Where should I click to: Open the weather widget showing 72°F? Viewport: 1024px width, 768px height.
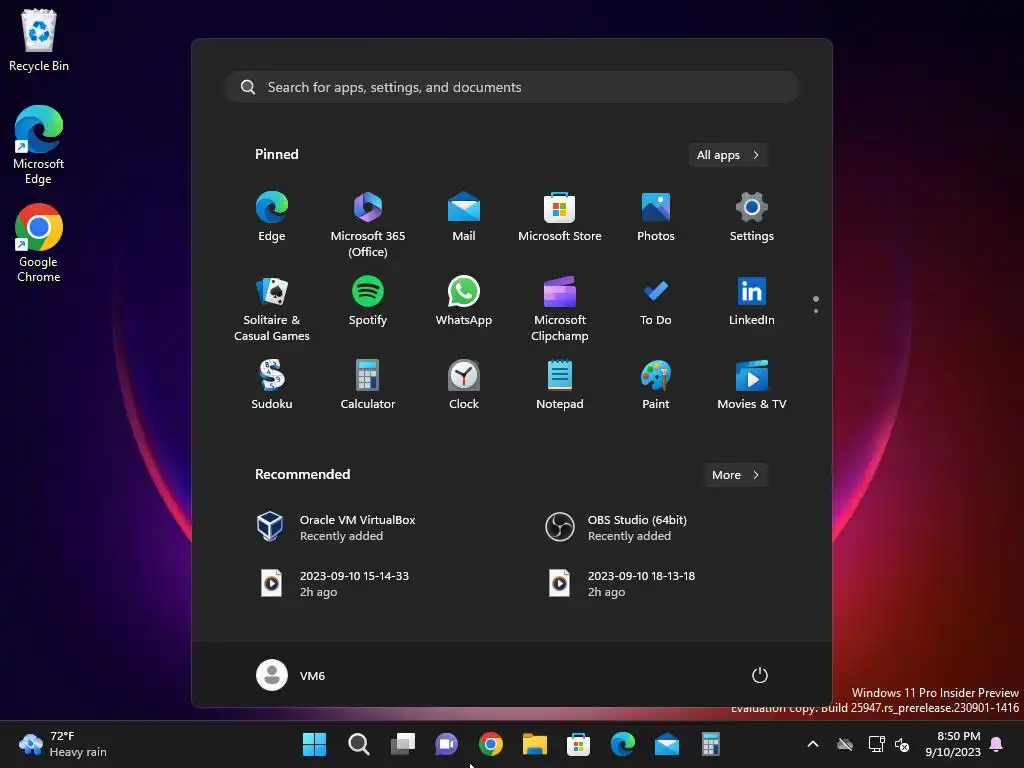pyautogui.click(x=63, y=744)
